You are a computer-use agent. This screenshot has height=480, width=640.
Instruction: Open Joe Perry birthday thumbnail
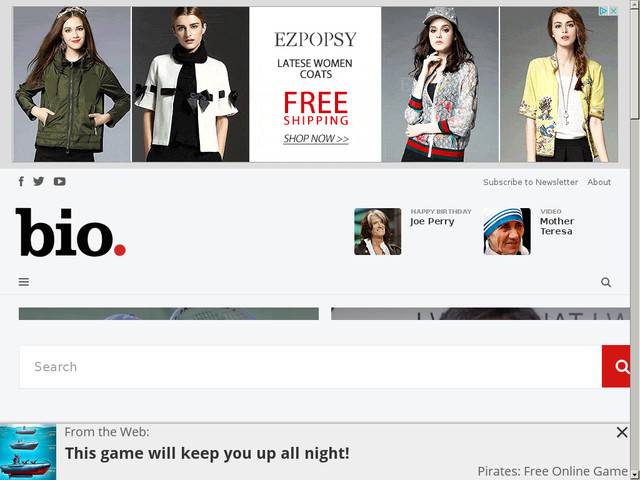click(x=378, y=231)
